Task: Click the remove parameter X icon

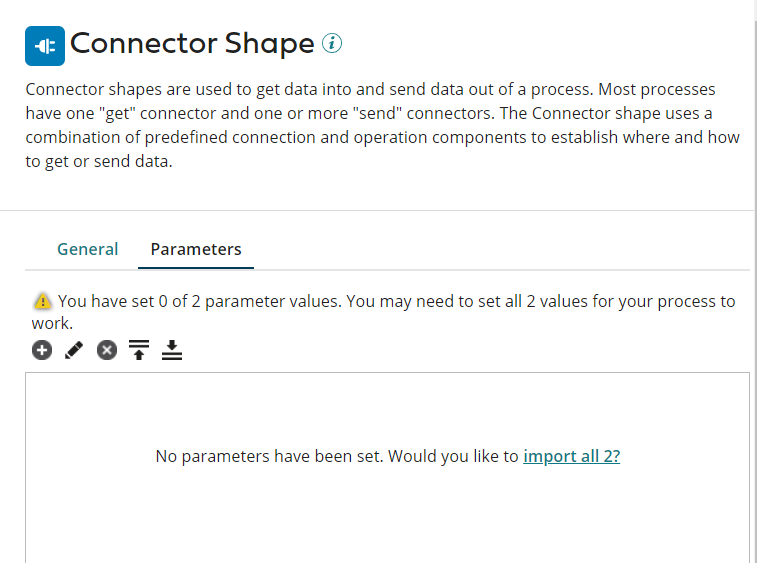Action: tap(106, 350)
